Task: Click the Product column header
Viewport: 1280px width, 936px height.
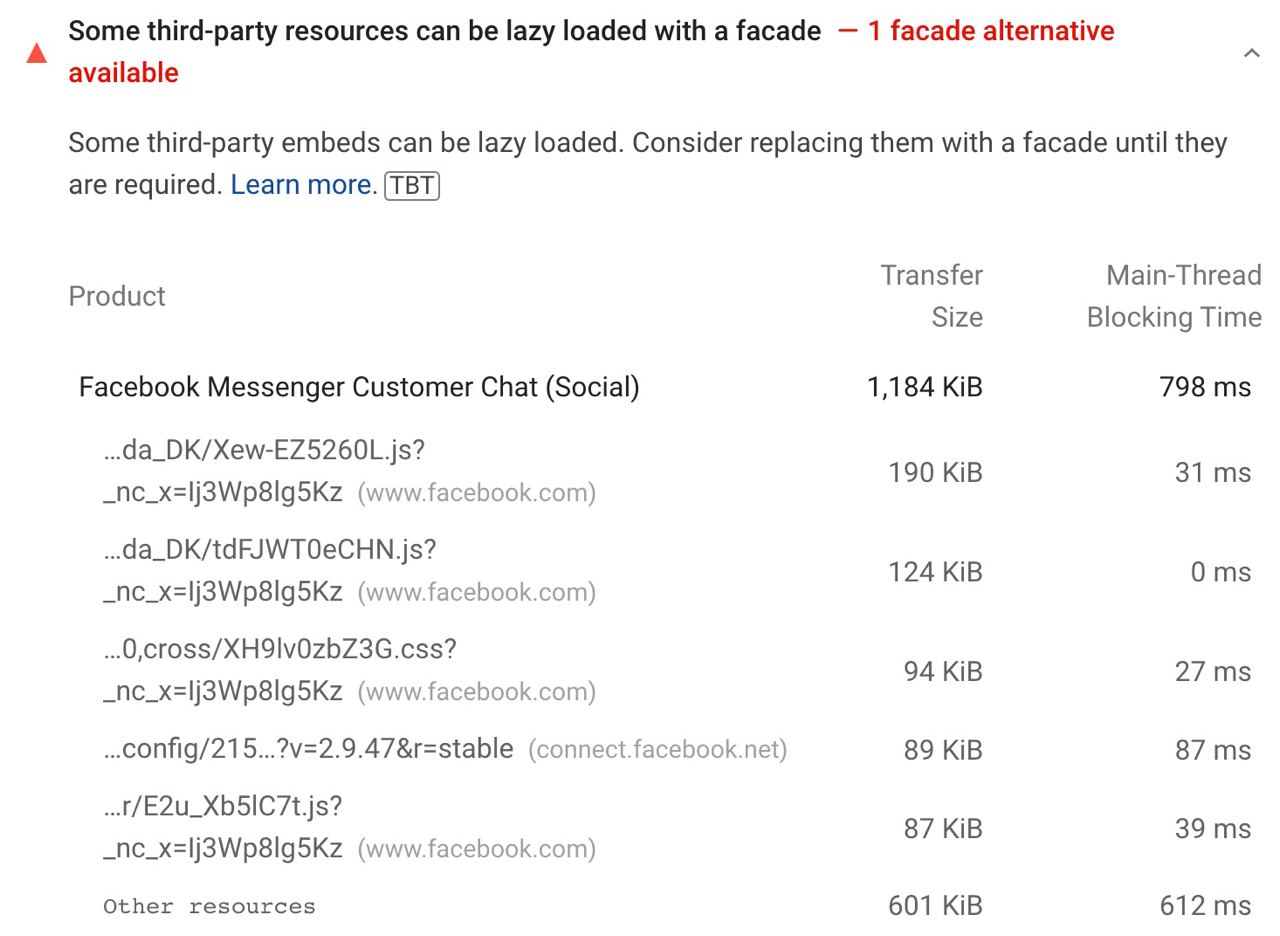Action: [117, 296]
